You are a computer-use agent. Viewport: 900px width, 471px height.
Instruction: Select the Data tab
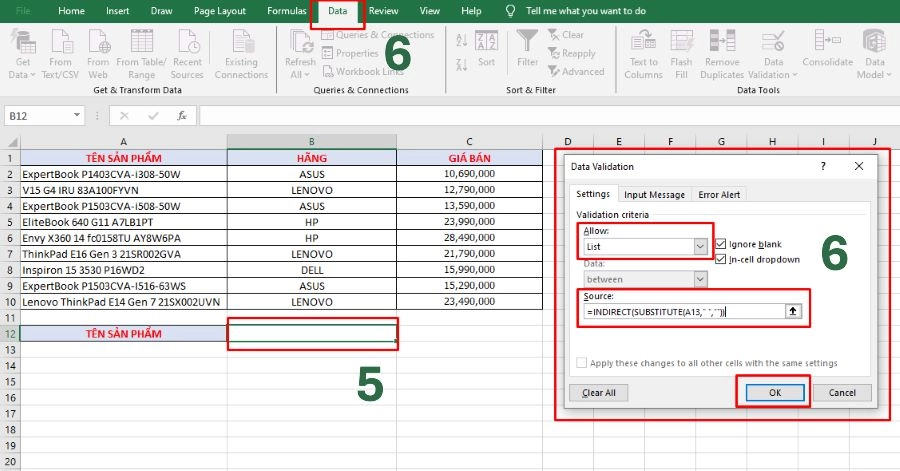point(338,11)
